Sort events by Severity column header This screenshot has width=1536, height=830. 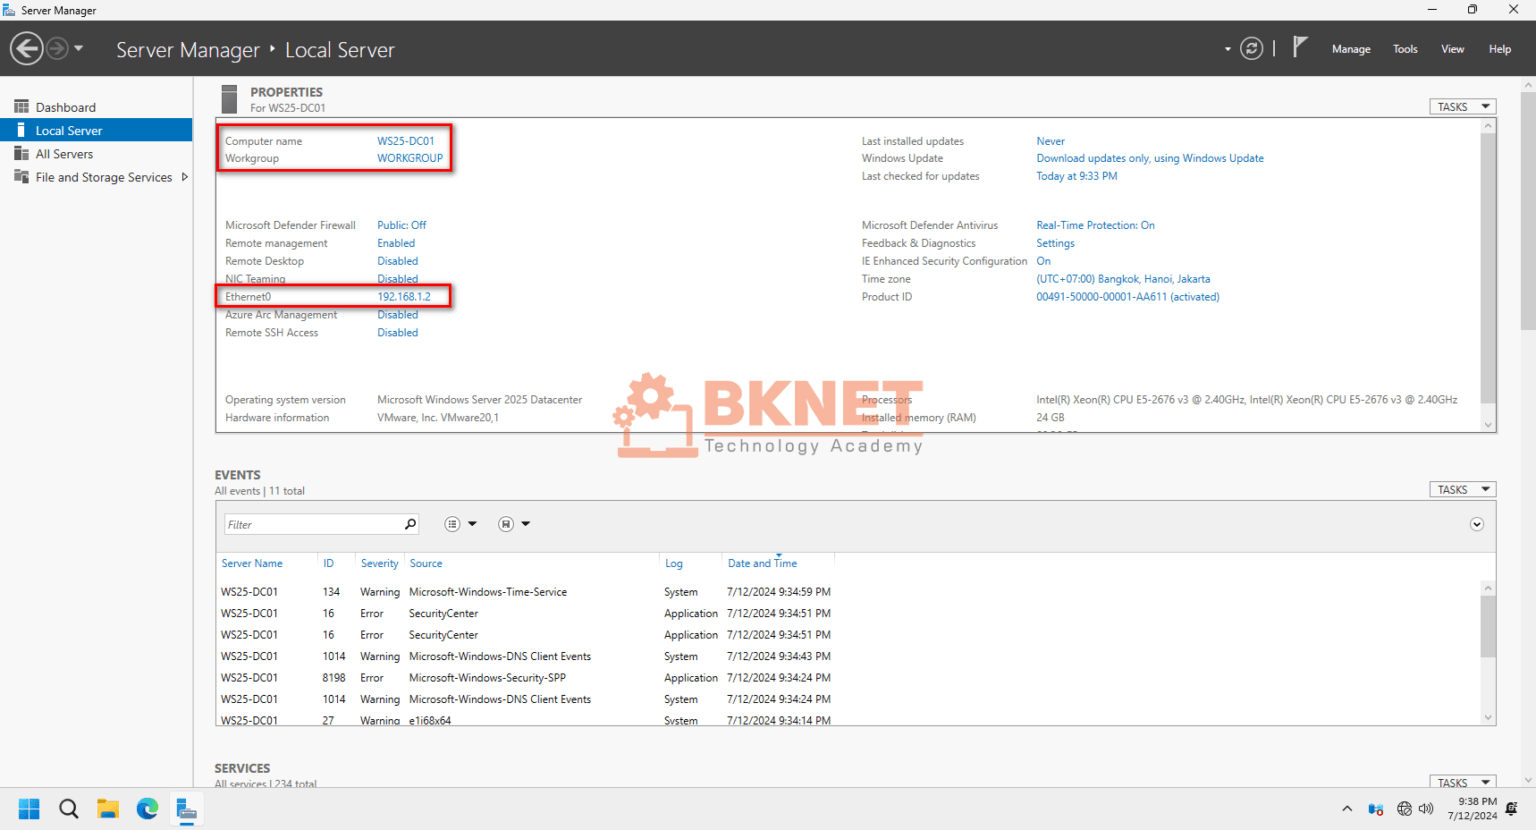click(380, 564)
